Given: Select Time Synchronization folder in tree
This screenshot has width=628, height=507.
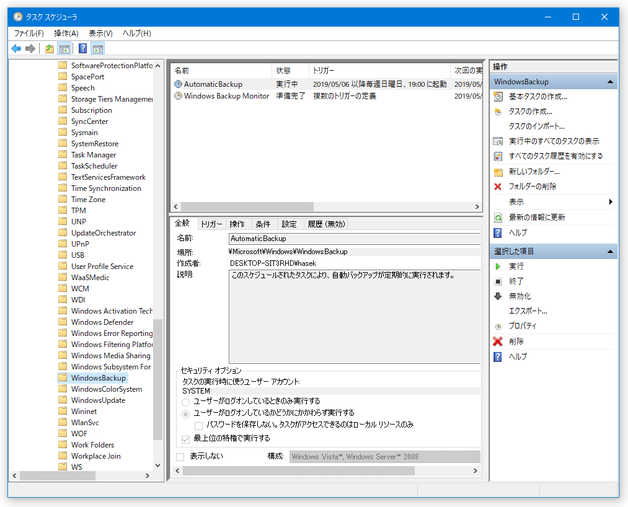Looking at the screenshot, I should click(x=106, y=188).
